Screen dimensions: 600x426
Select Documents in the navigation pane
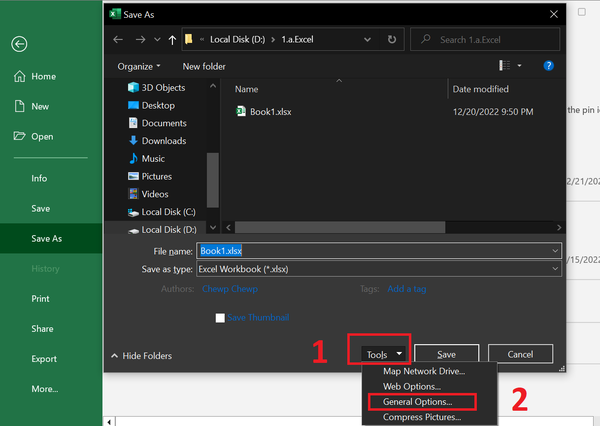157,123
